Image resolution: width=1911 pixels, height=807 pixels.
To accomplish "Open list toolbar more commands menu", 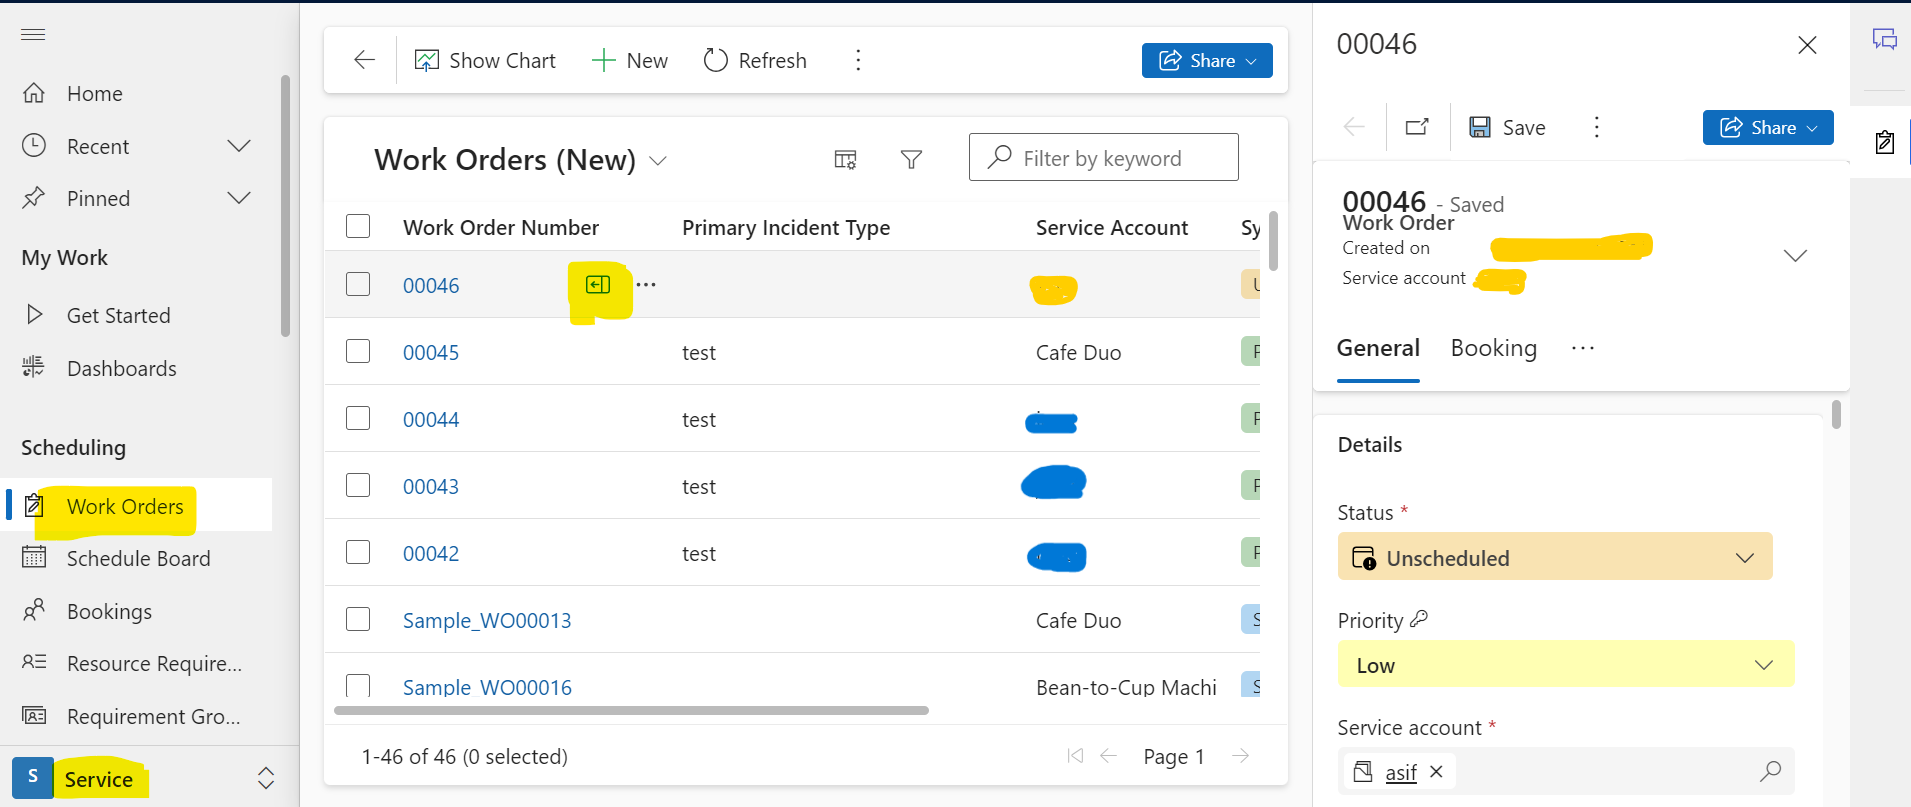I will (858, 60).
